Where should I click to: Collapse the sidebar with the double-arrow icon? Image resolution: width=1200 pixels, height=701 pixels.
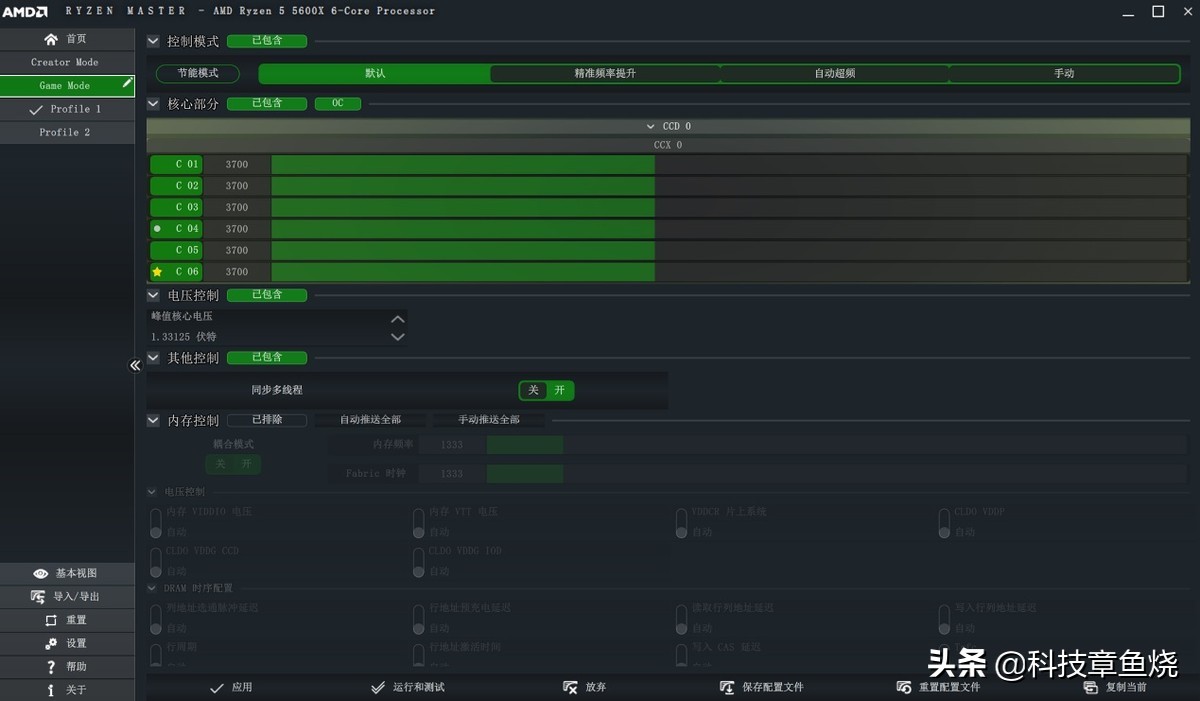tap(135, 365)
